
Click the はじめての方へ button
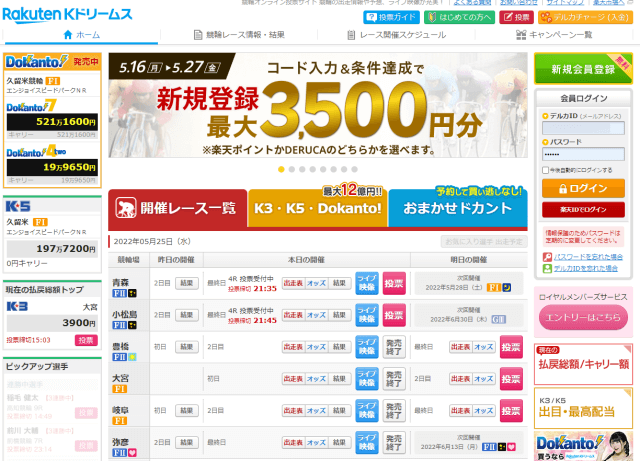pos(460,17)
